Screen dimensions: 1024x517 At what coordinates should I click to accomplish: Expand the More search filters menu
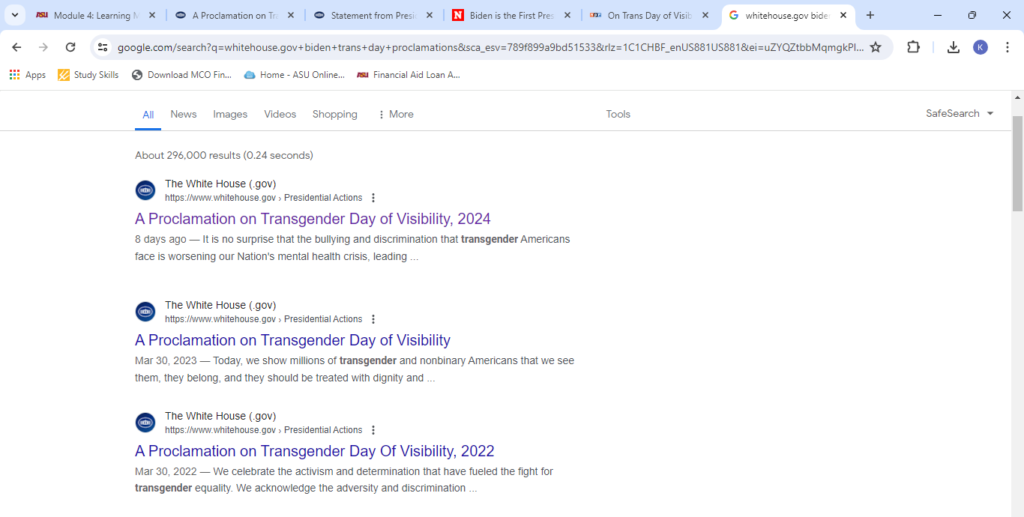pyautogui.click(x=396, y=114)
